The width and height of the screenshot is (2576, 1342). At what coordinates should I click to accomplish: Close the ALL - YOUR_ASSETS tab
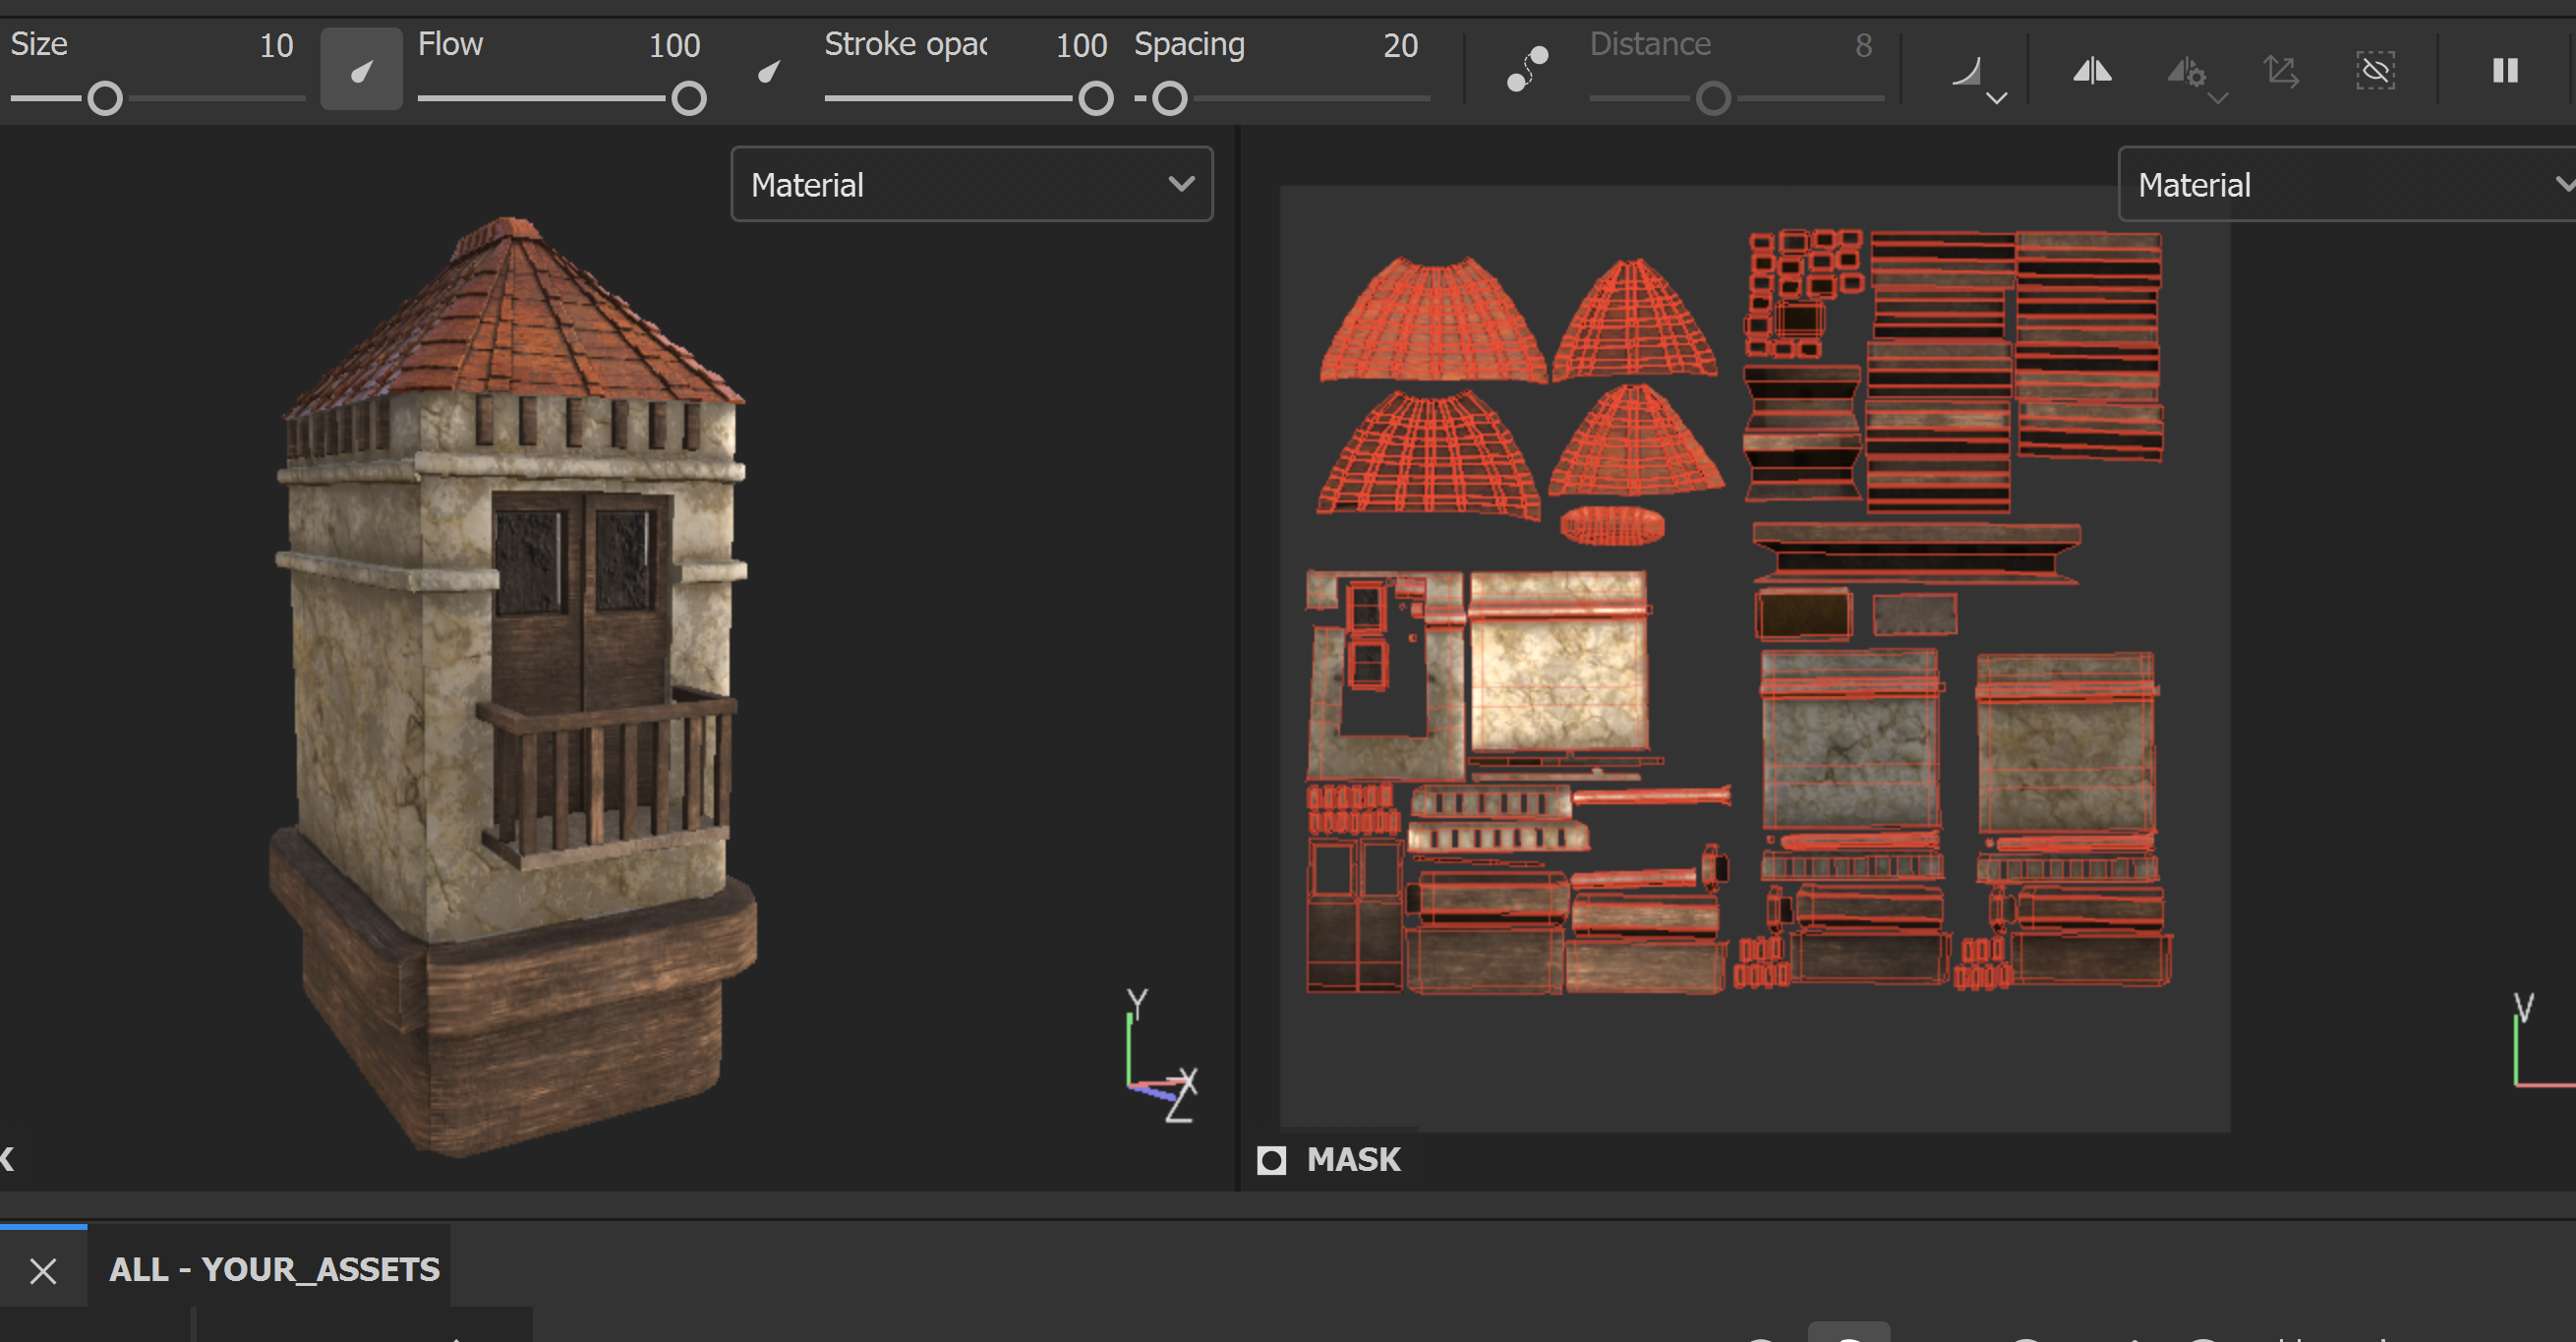[x=43, y=1270]
